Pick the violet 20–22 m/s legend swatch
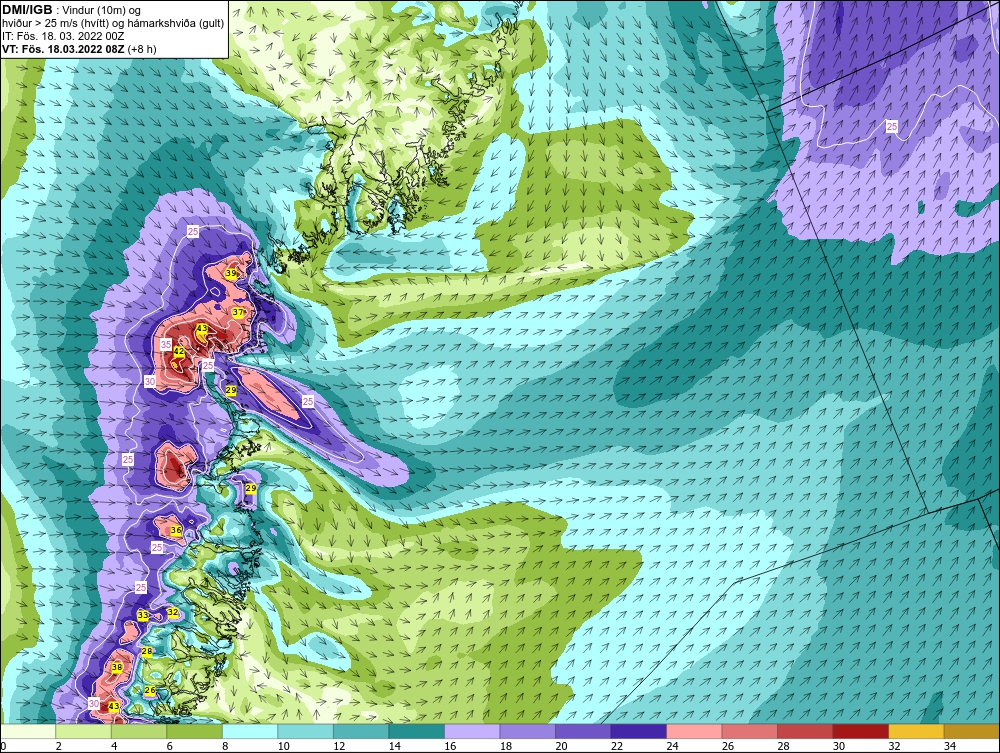1000x753 pixels. click(x=583, y=731)
